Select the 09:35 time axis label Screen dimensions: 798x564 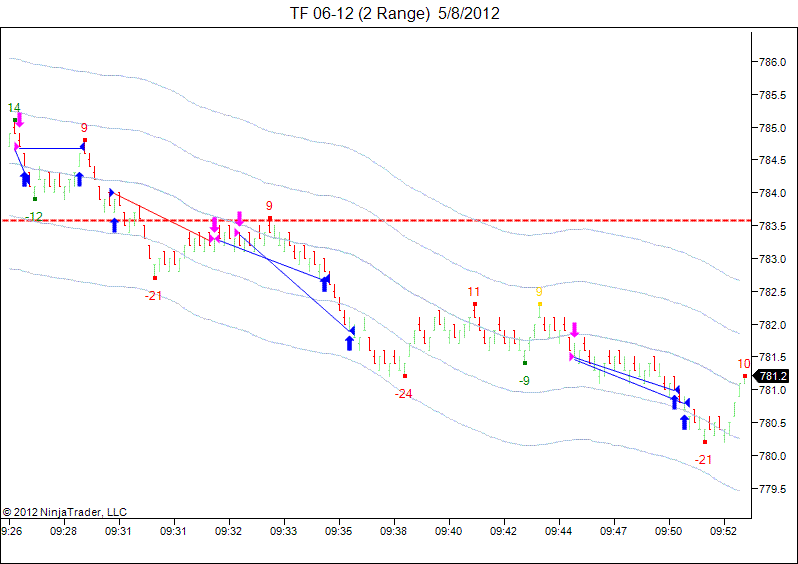tap(338, 531)
